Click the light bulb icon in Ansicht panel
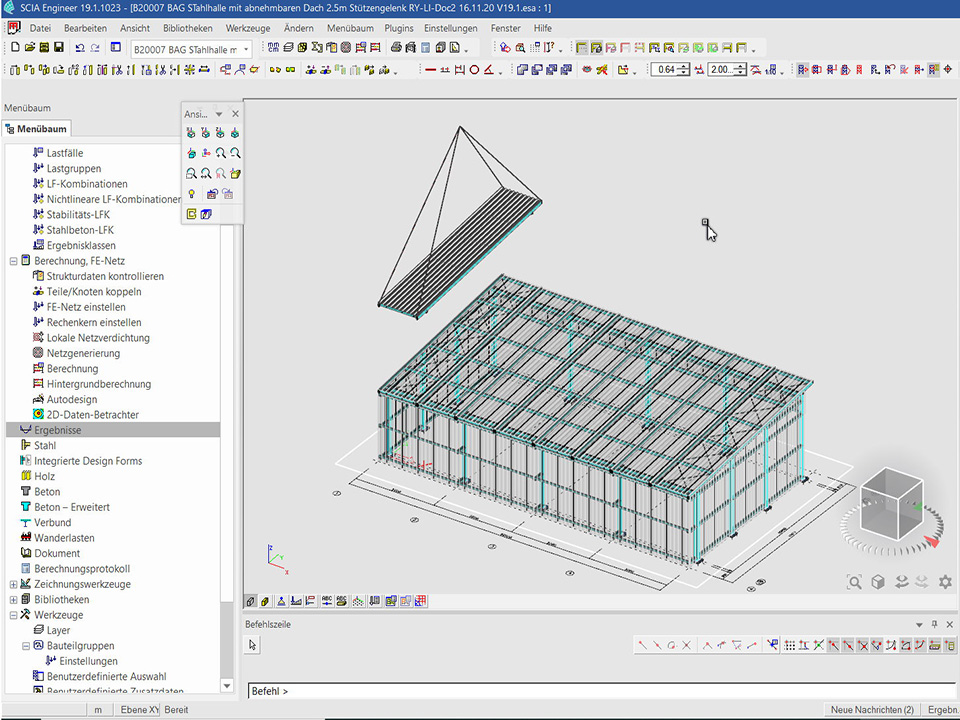Viewport: 960px width, 720px height. (x=191, y=194)
